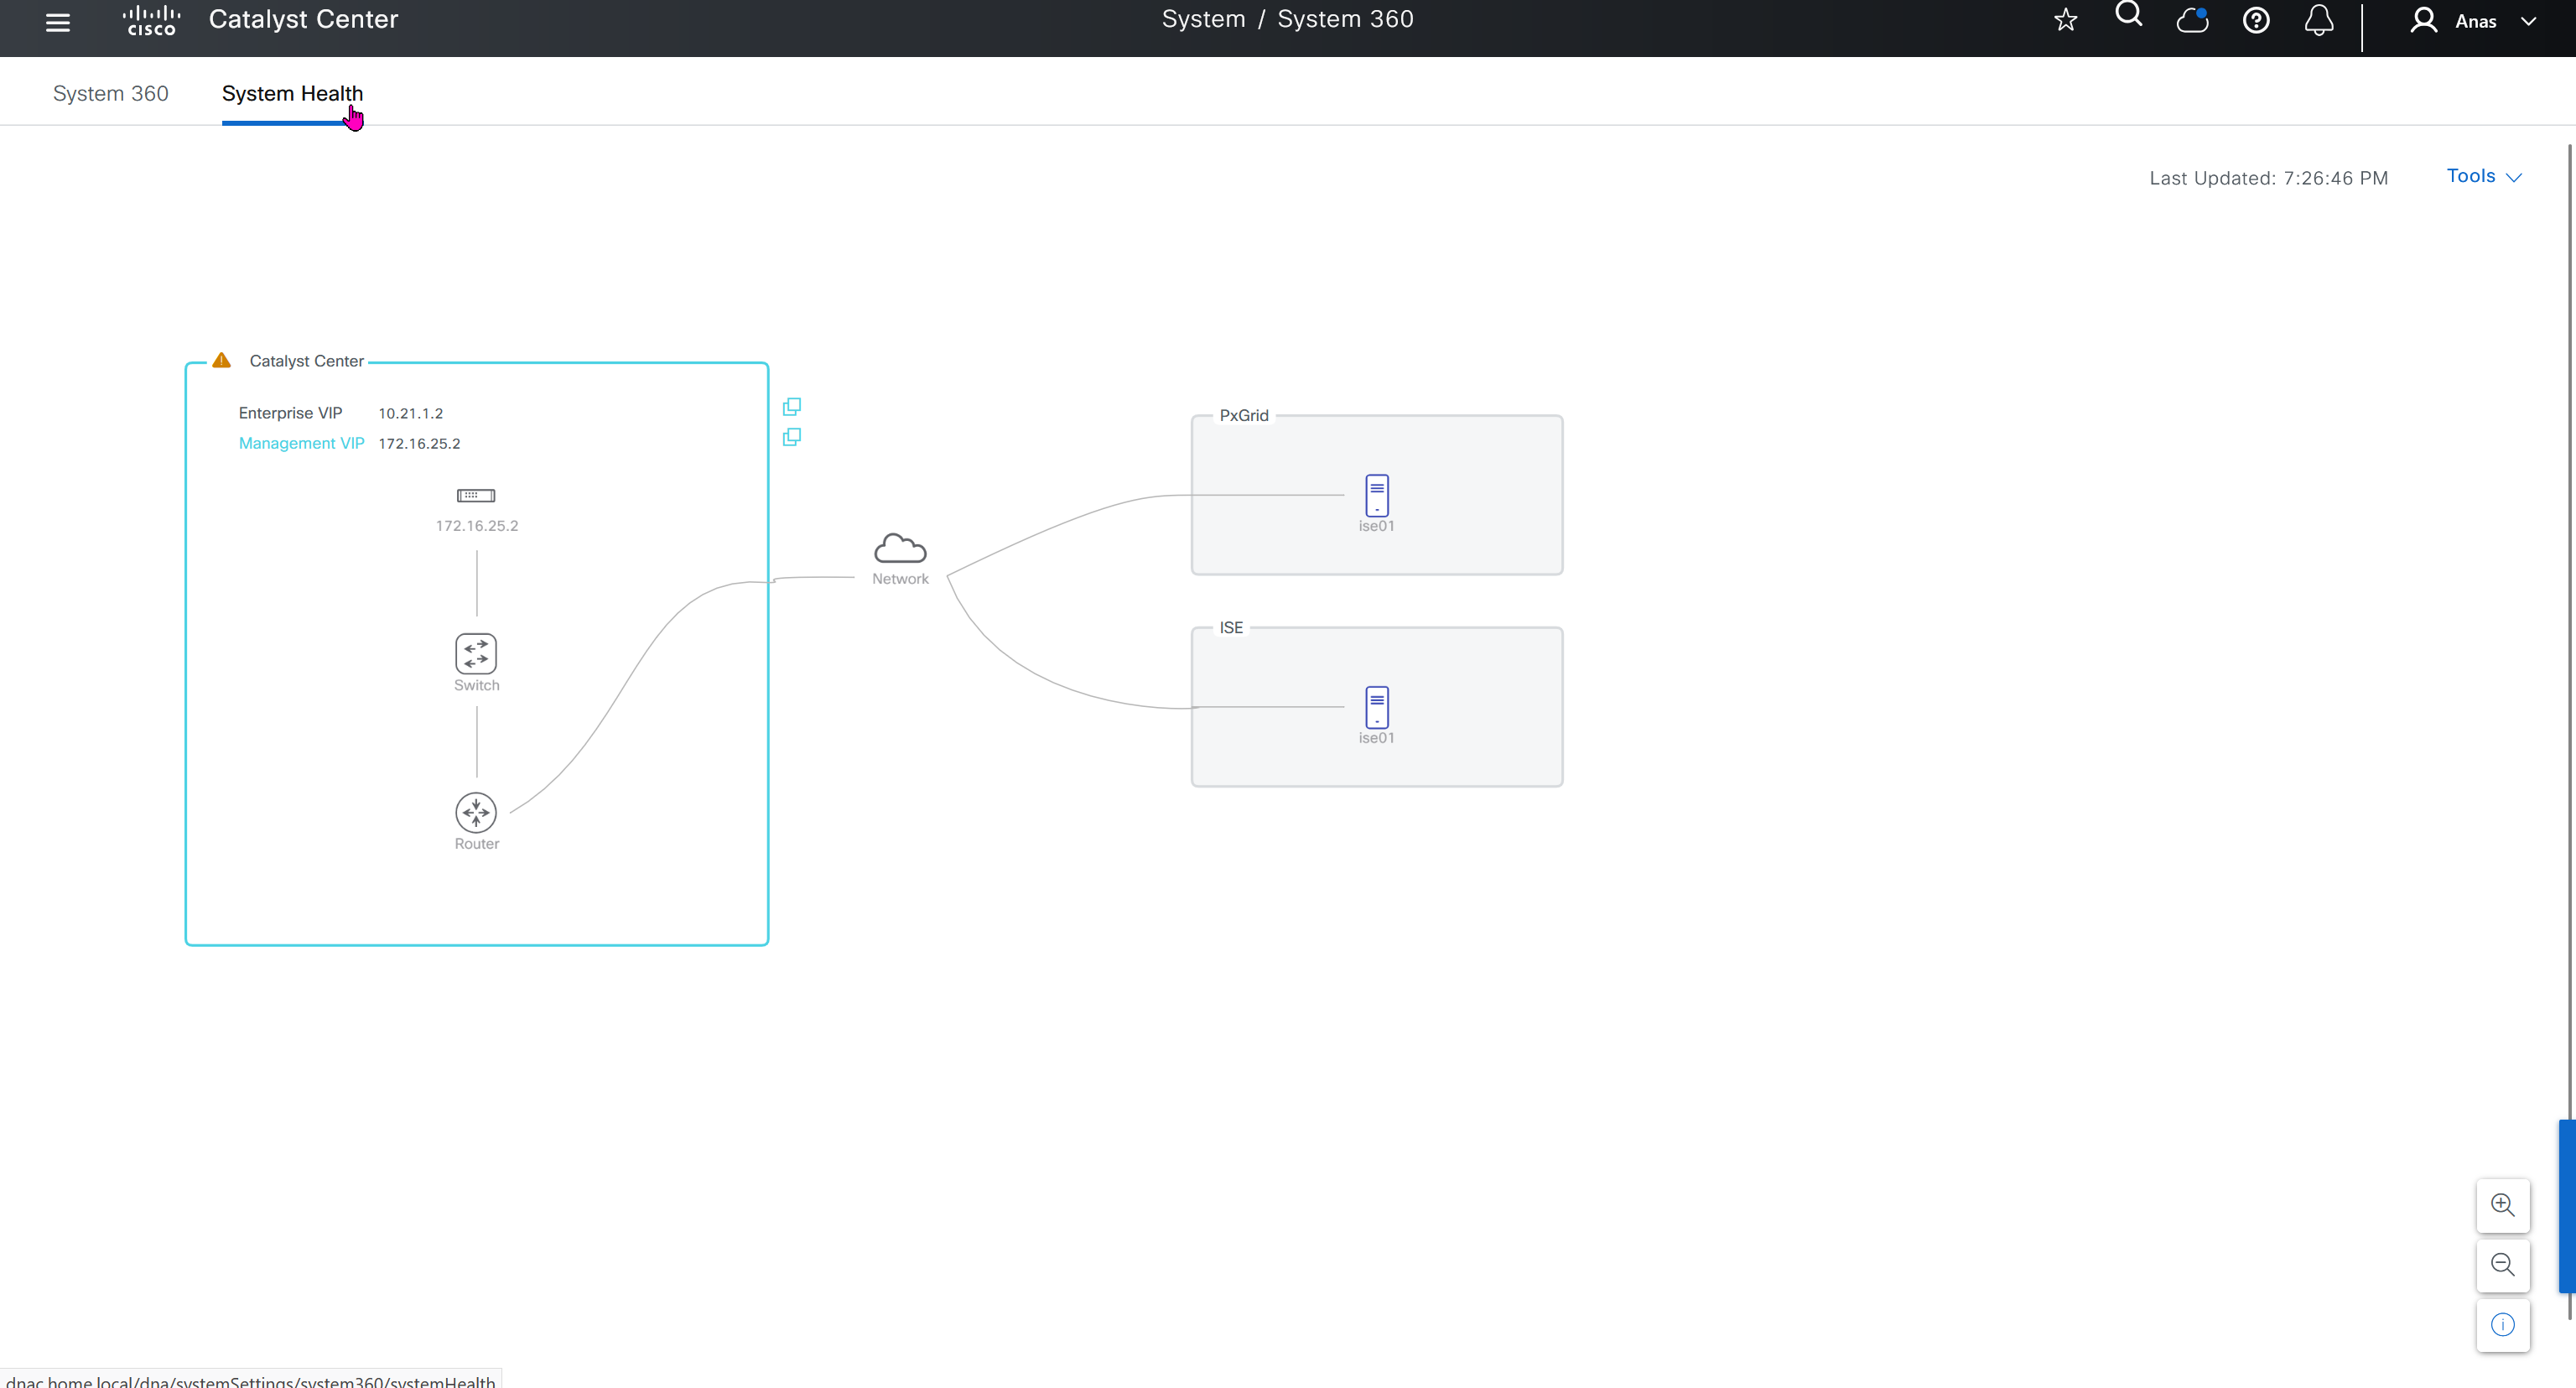
Task: Open the notifications bell
Action: click(2318, 21)
